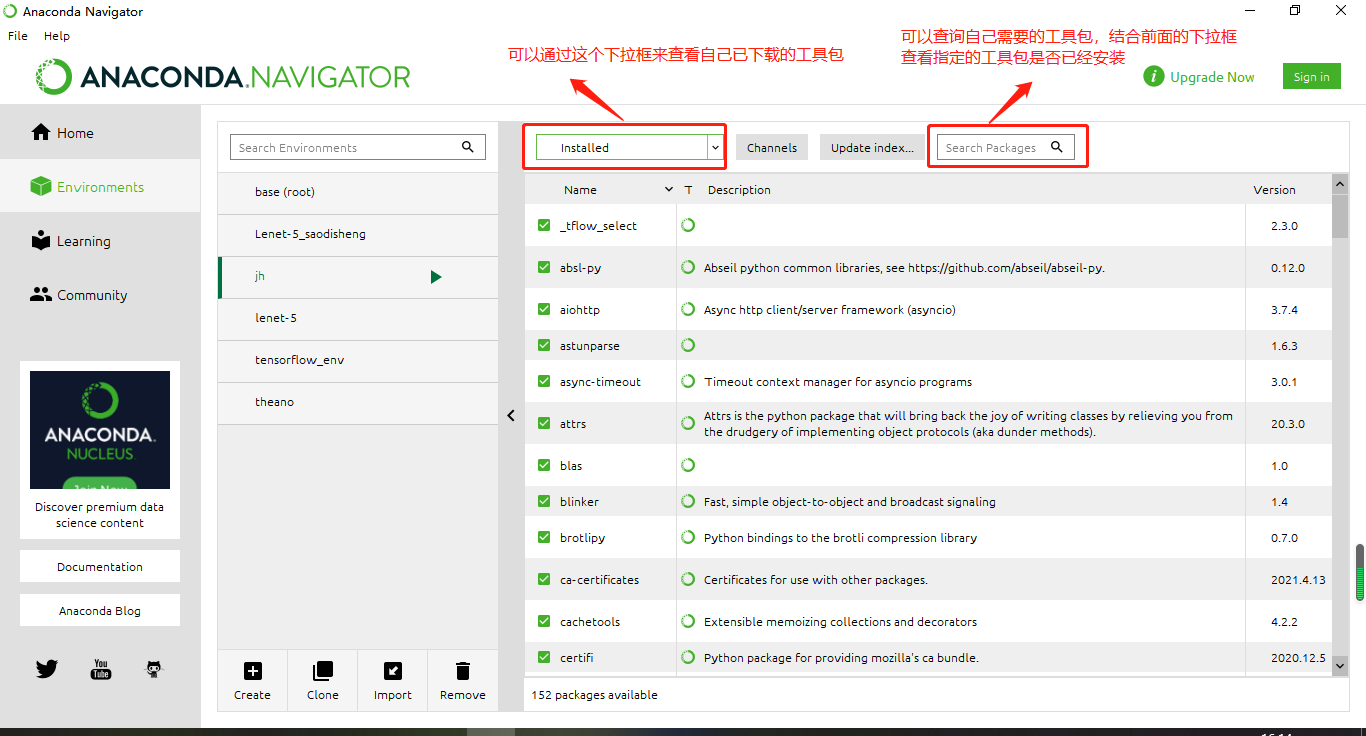1366x736 pixels.
Task: Toggle the ca-certificates package checkbox
Action: [544, 579]
